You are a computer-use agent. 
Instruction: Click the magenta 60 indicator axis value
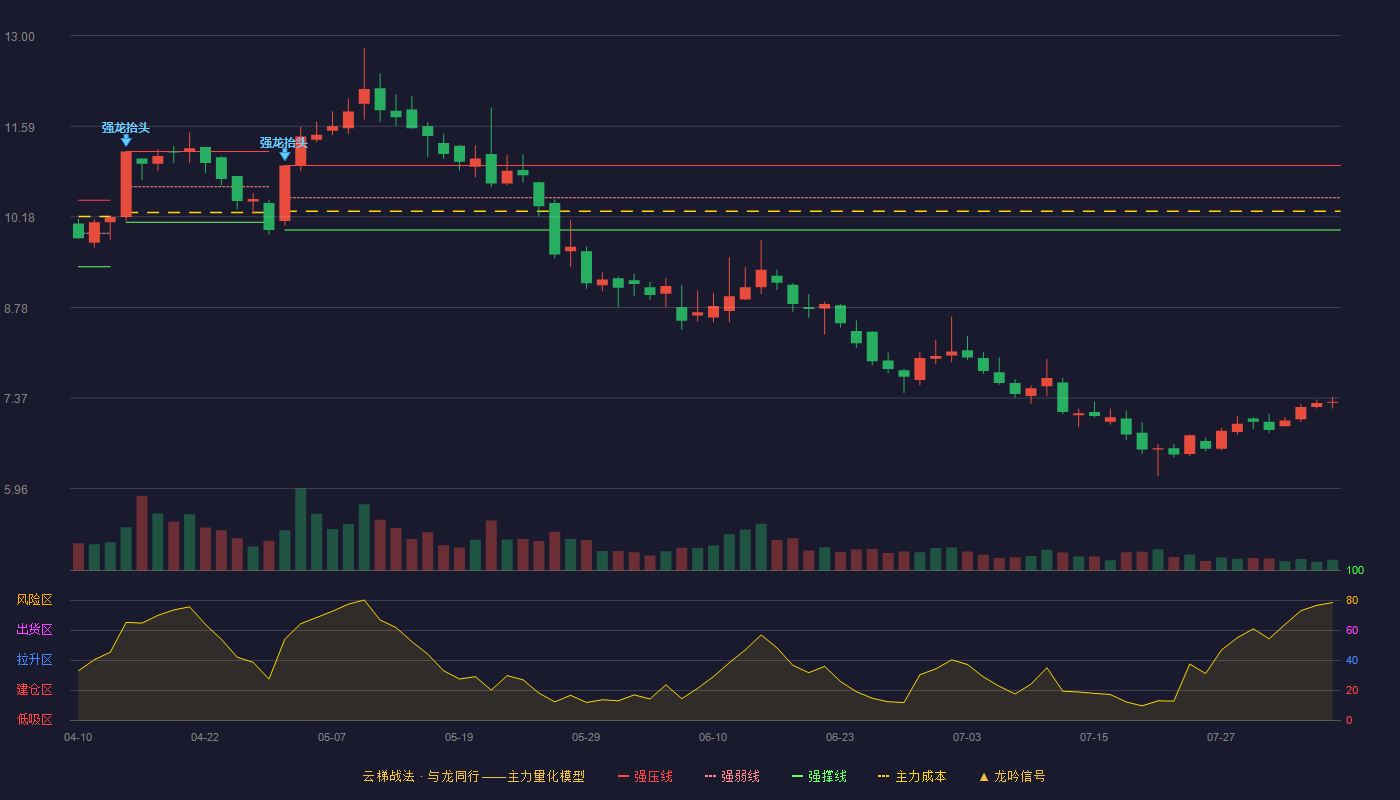click(x=1352, y=630)
